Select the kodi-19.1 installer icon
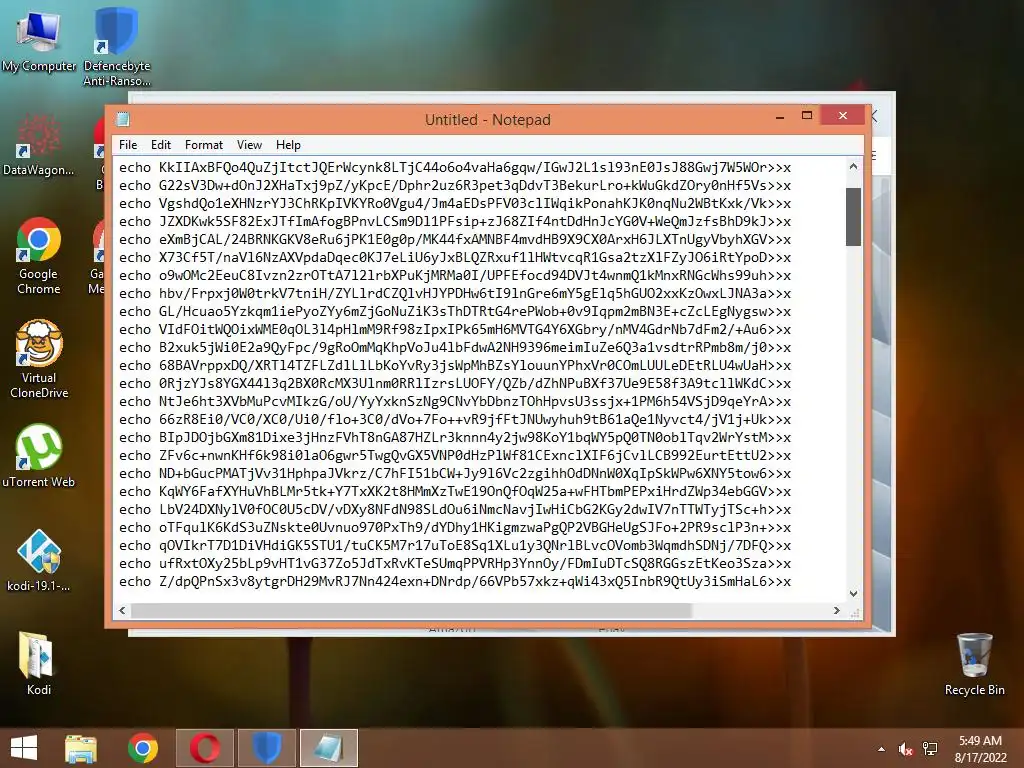The width and height of the screenshot is (1024, 768). (39, 560)
